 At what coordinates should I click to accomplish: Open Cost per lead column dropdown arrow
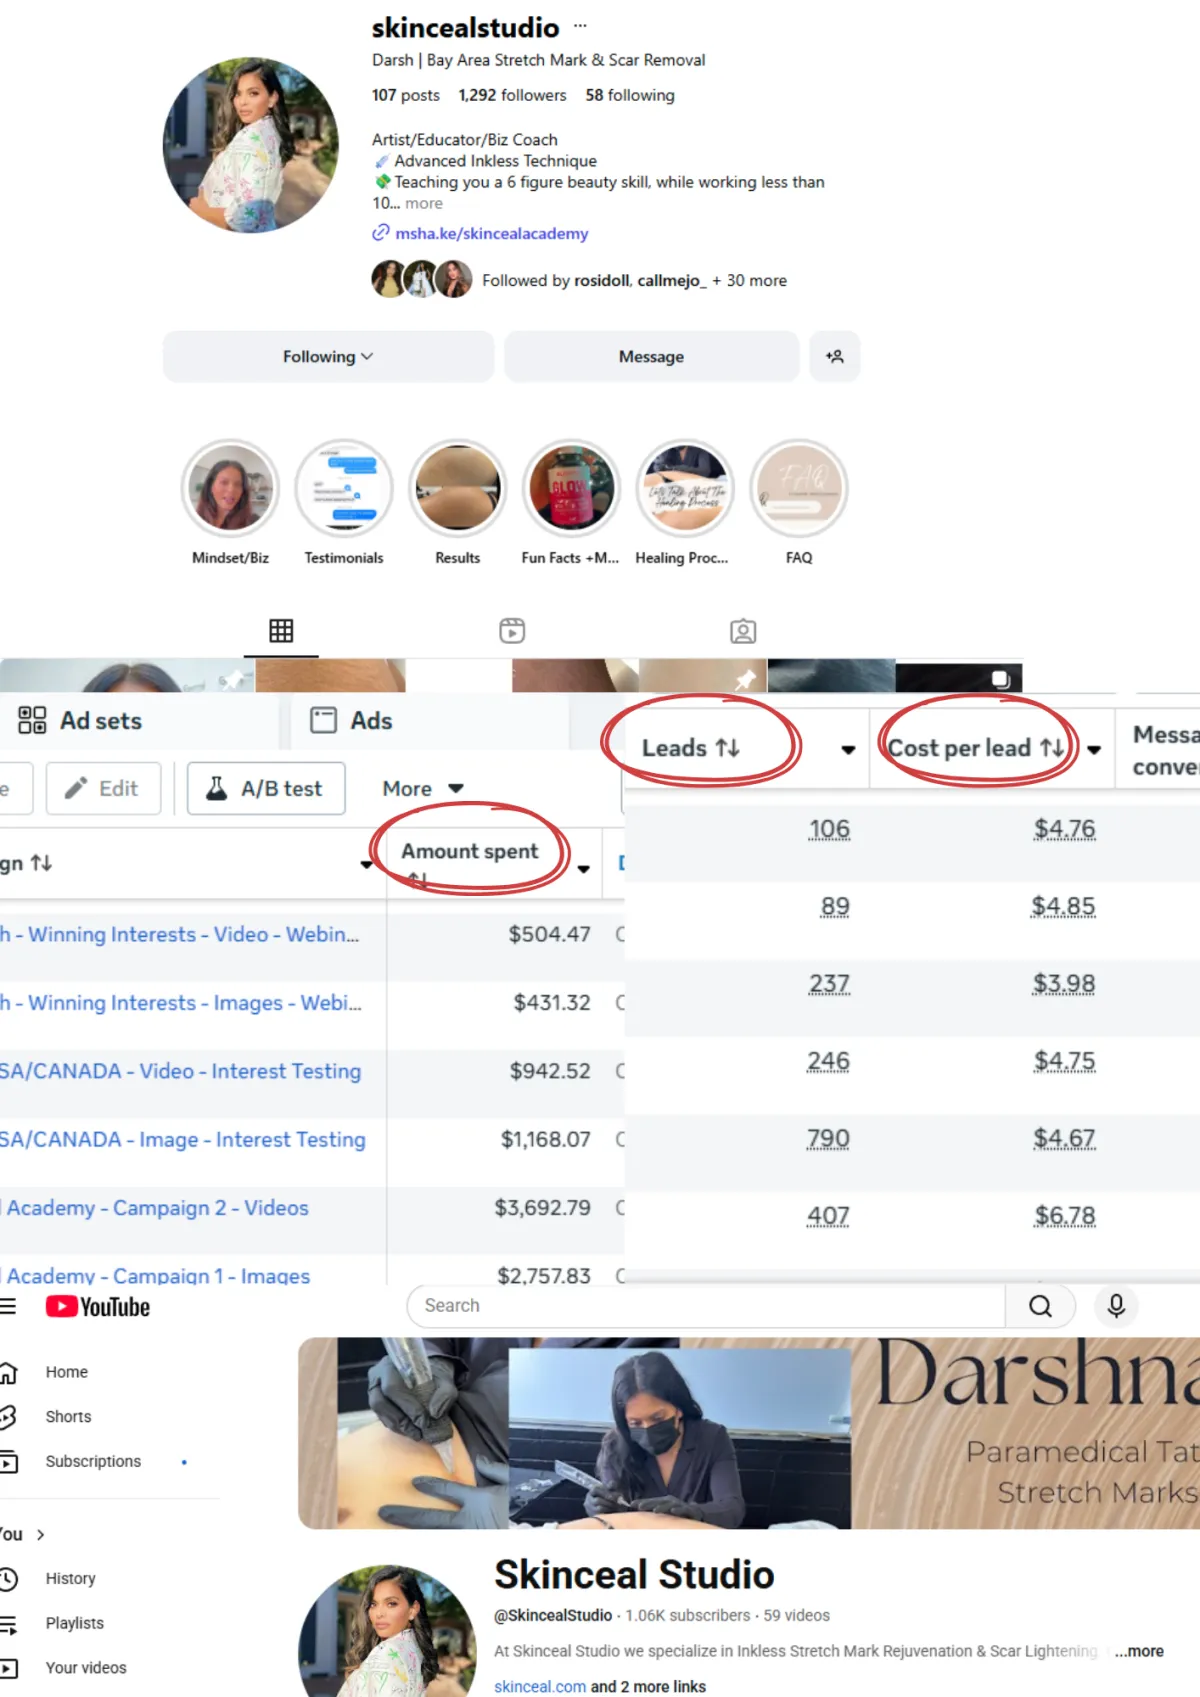coord(1094,749)
